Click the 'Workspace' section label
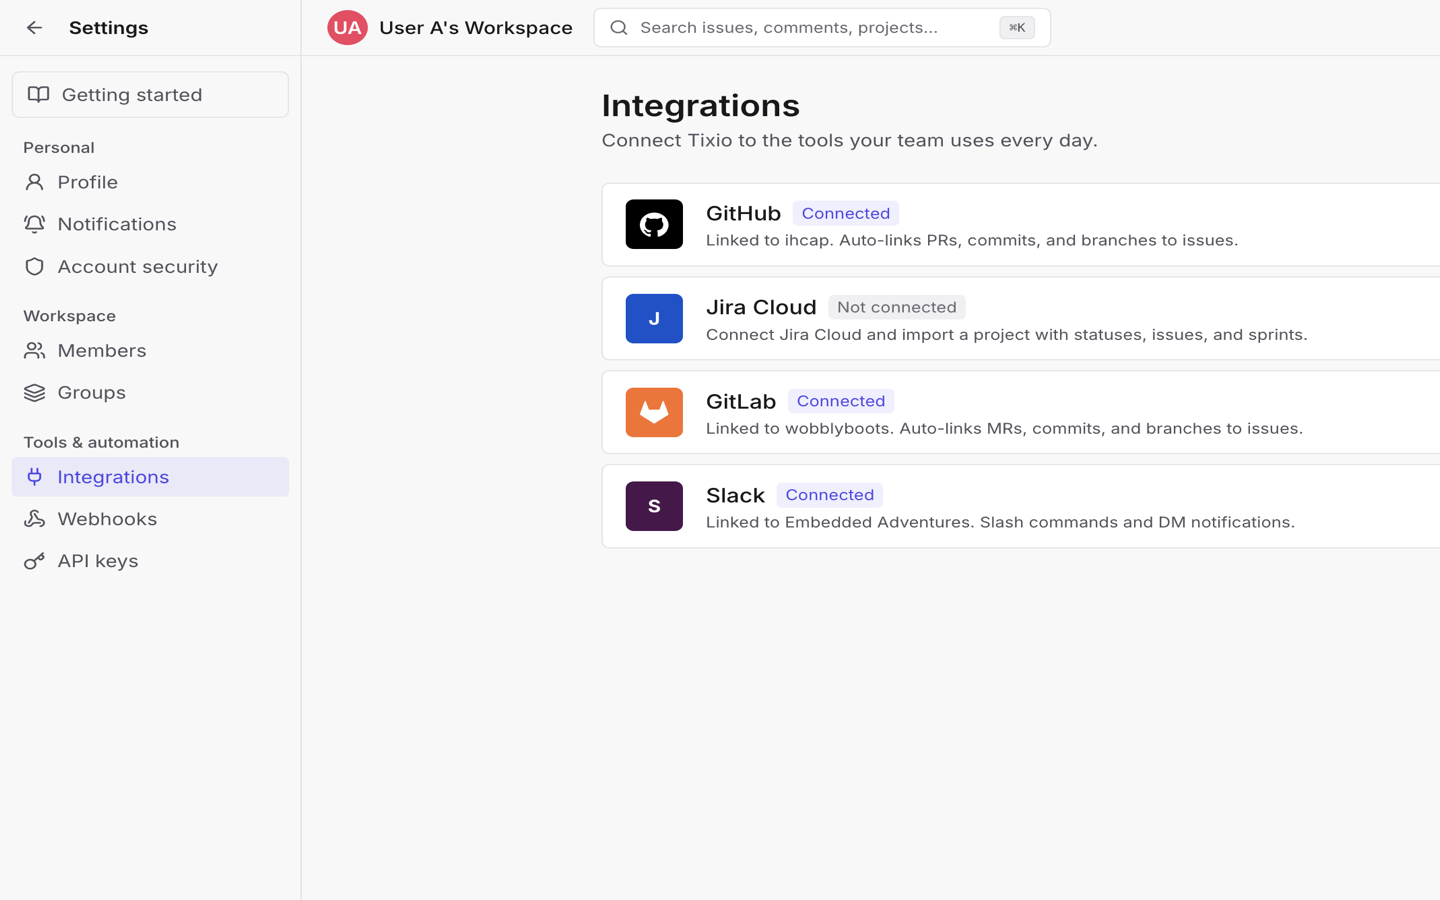 [70, 316]
